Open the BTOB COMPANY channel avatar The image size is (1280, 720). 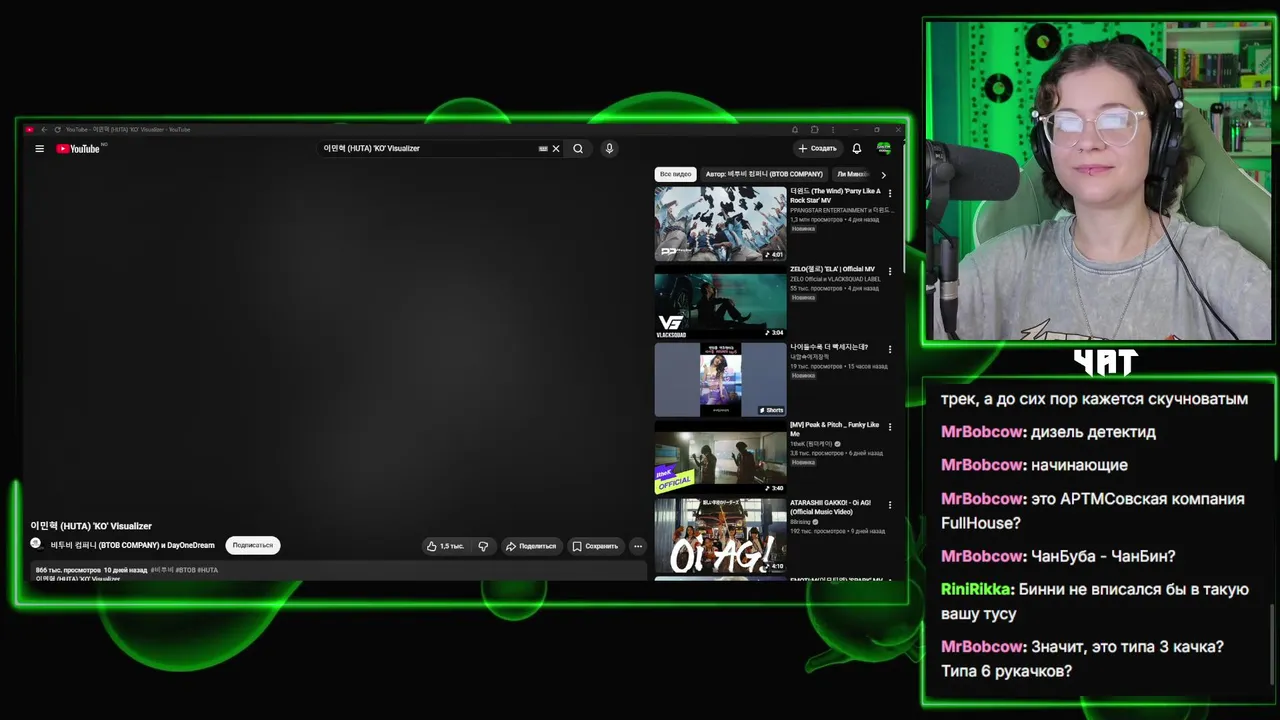(36, 544)
